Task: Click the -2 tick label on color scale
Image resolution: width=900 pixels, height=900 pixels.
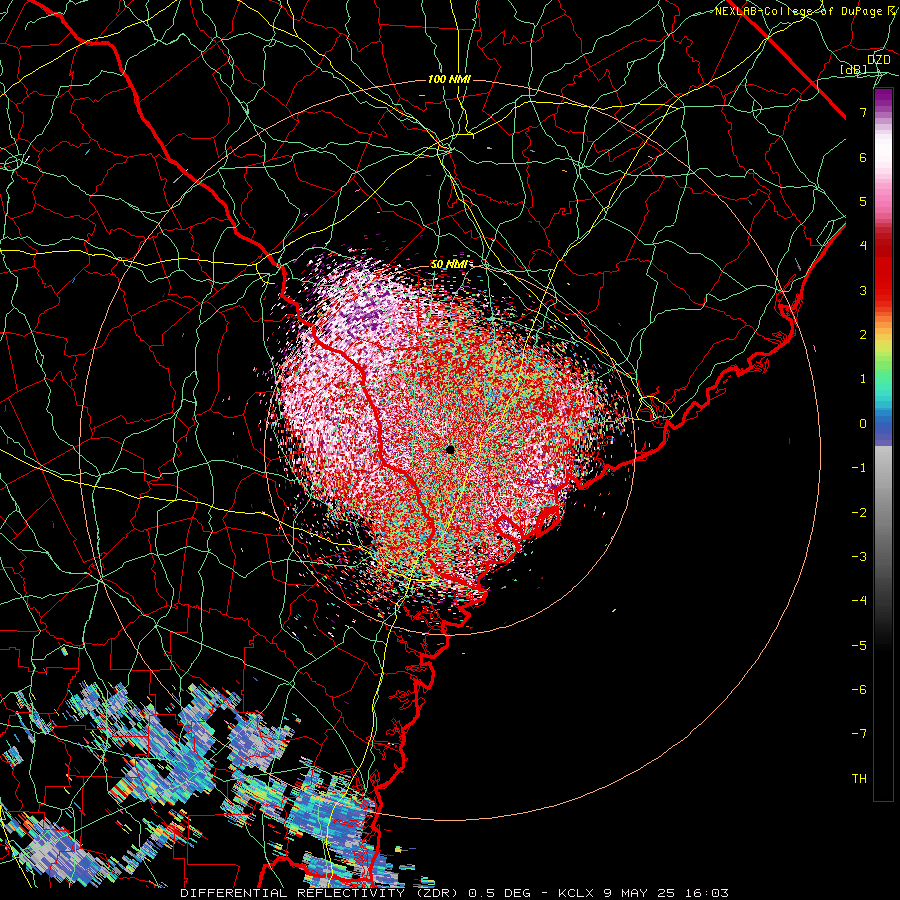Action: coord(859,513)
